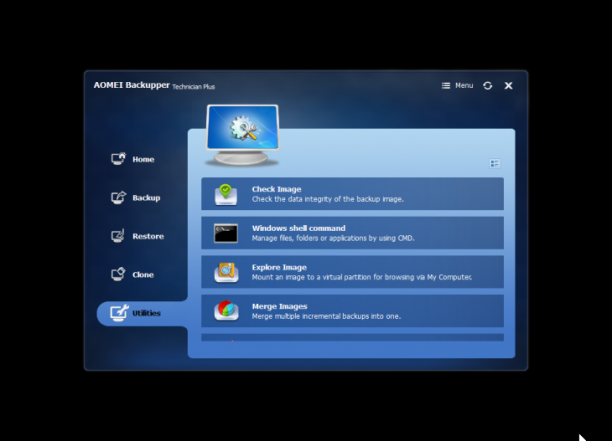Viewport: 612px width, 441px height.
Task: Click the utilities monitor illustration
Action: [x=242, y=135]
